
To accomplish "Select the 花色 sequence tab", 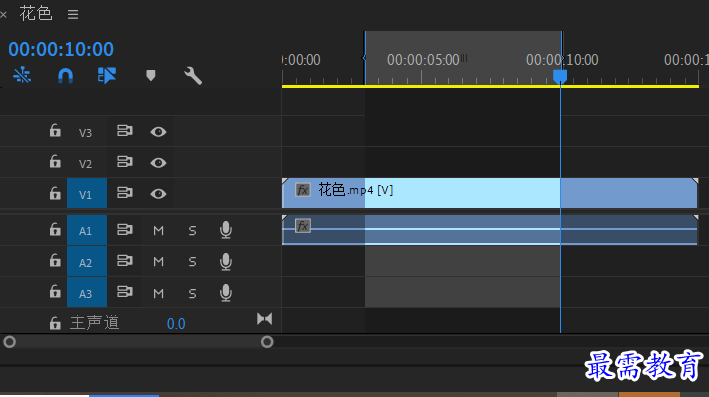I will coord(36,14).
